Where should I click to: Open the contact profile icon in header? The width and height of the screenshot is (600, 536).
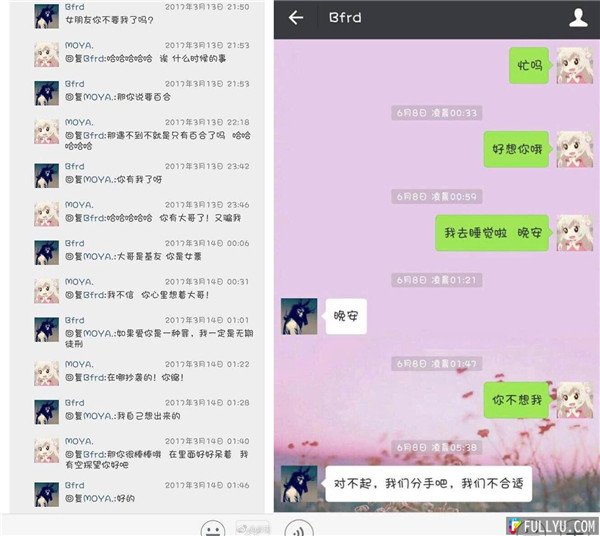(578, 18)
